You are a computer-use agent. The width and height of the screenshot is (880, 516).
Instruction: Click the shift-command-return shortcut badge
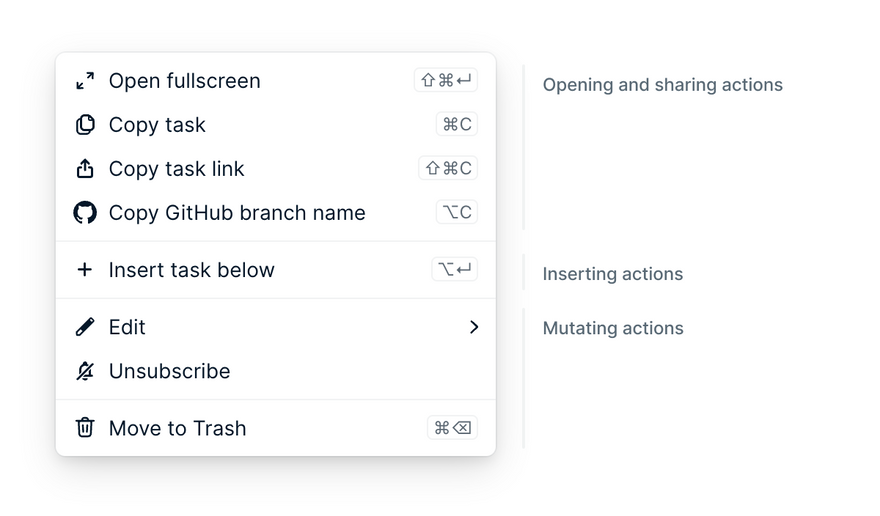[446, 80]
